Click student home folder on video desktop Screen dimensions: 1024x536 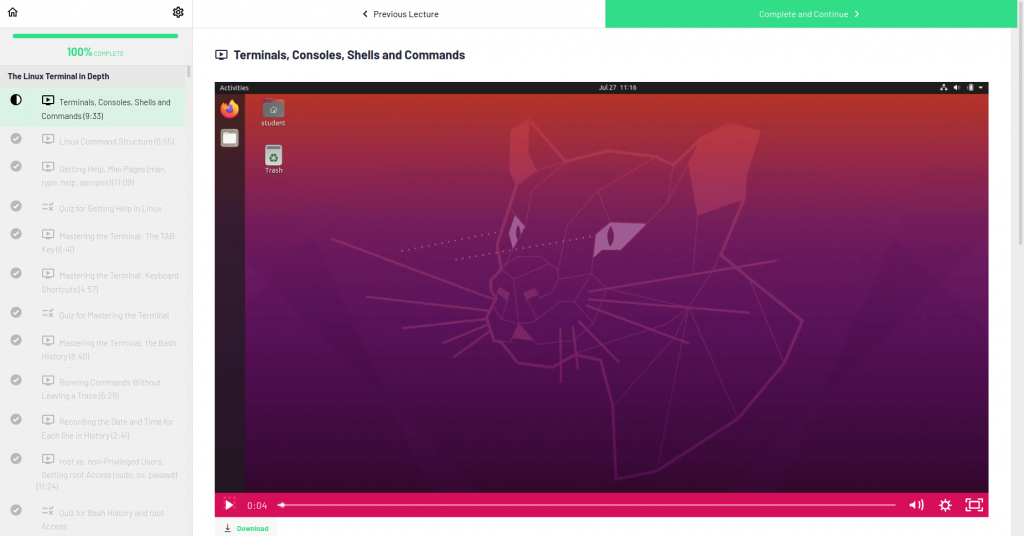273,112
